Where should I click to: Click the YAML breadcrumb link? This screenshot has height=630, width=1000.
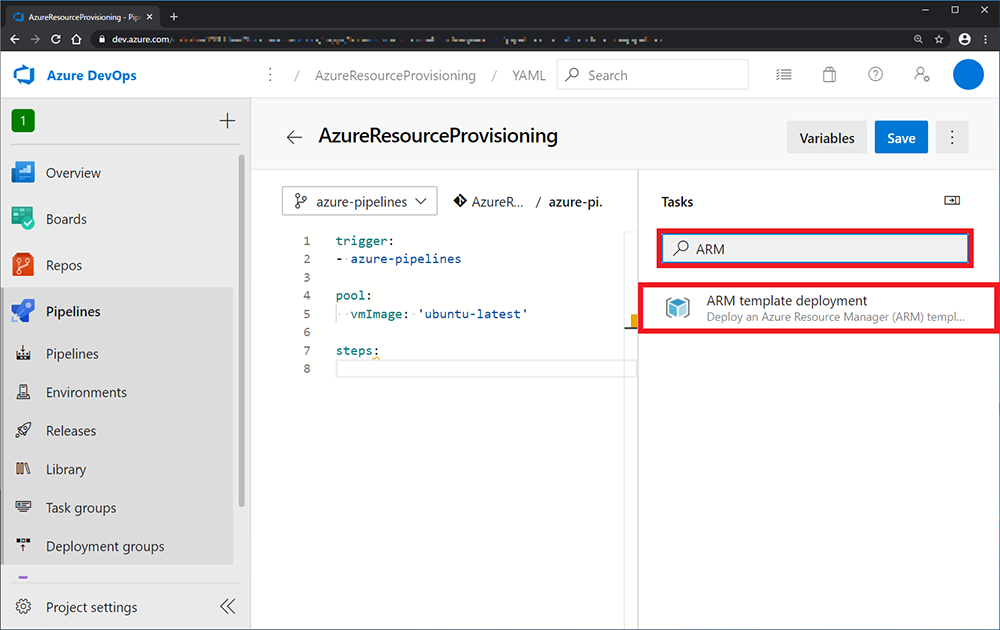(528, 75)
